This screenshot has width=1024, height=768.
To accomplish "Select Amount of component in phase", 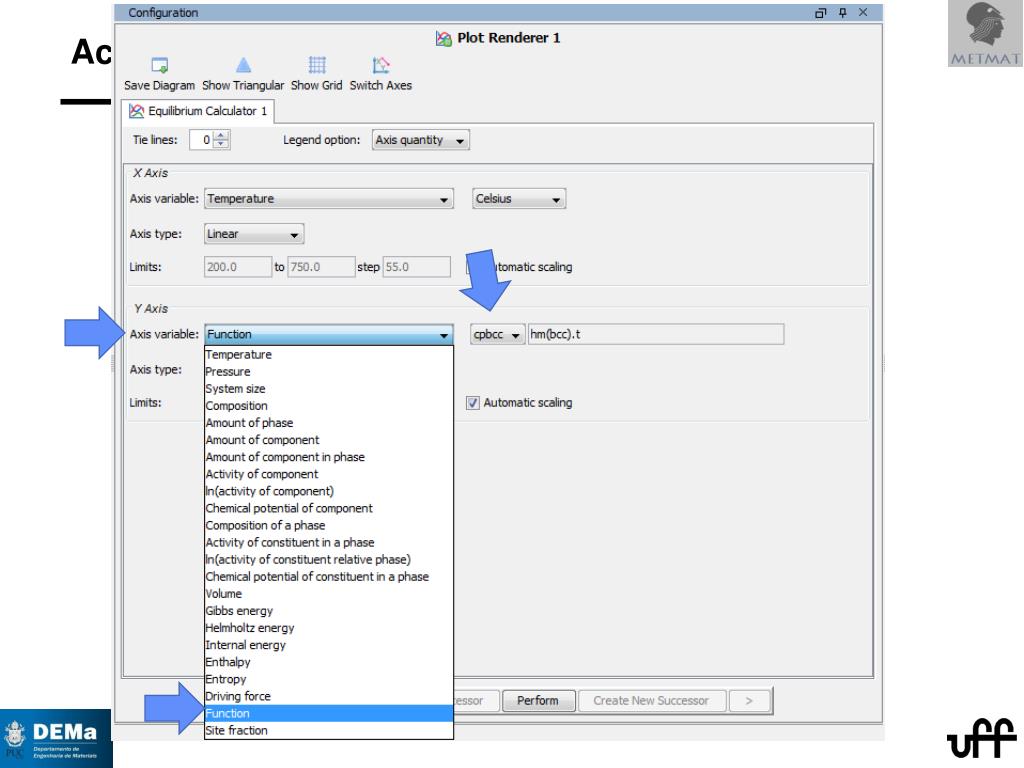I will tap(328, 457).
